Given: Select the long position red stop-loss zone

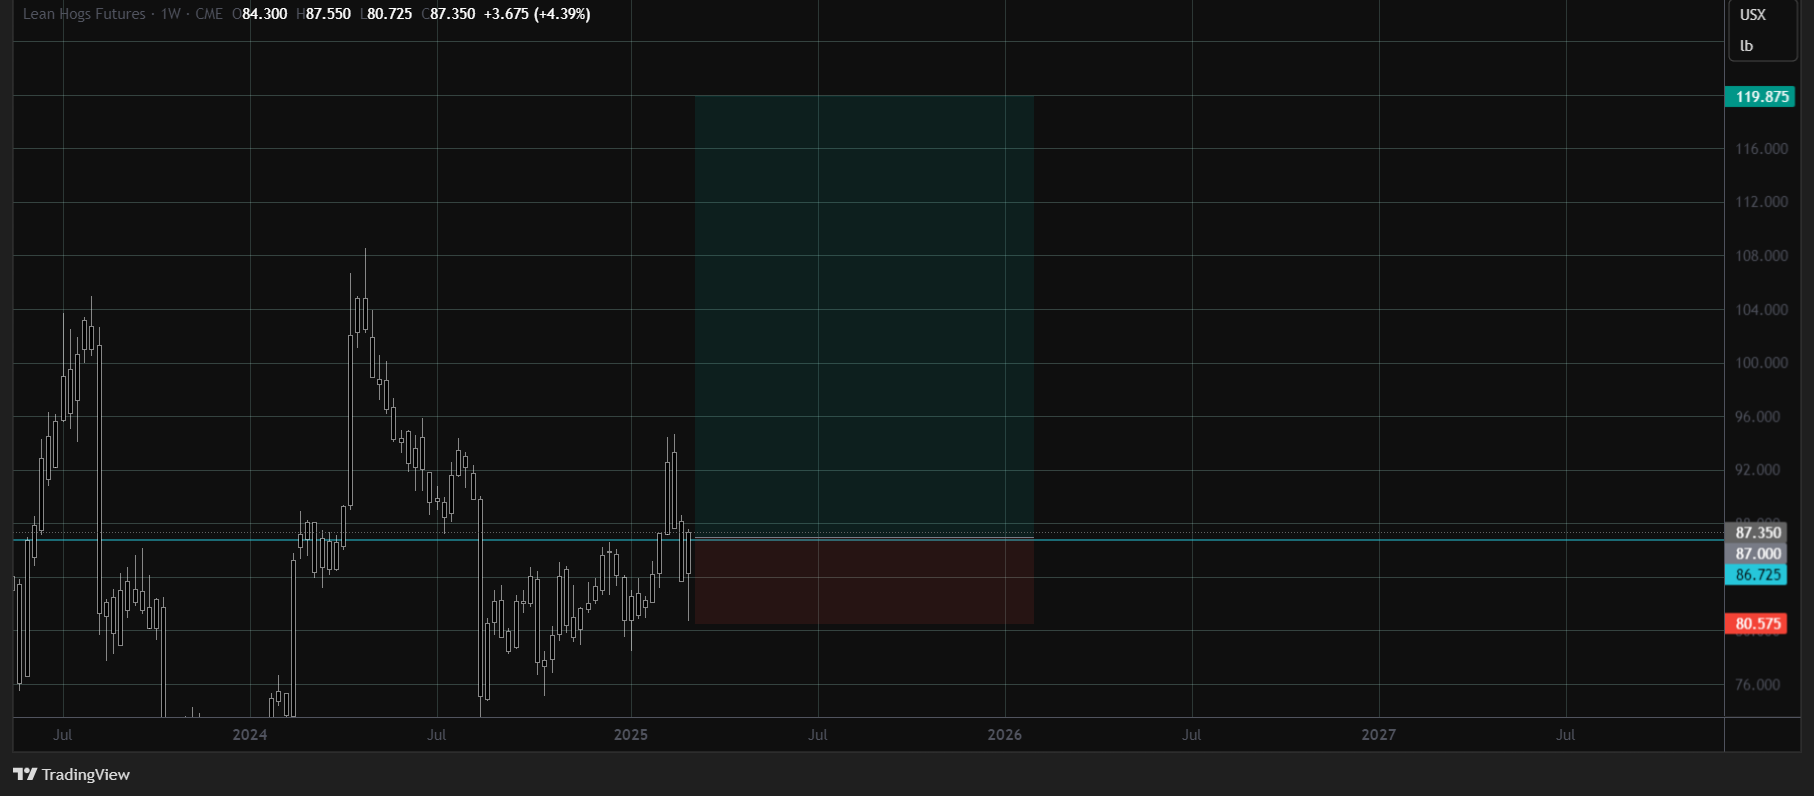Looking at the screenshot, I should coord(864,581).
